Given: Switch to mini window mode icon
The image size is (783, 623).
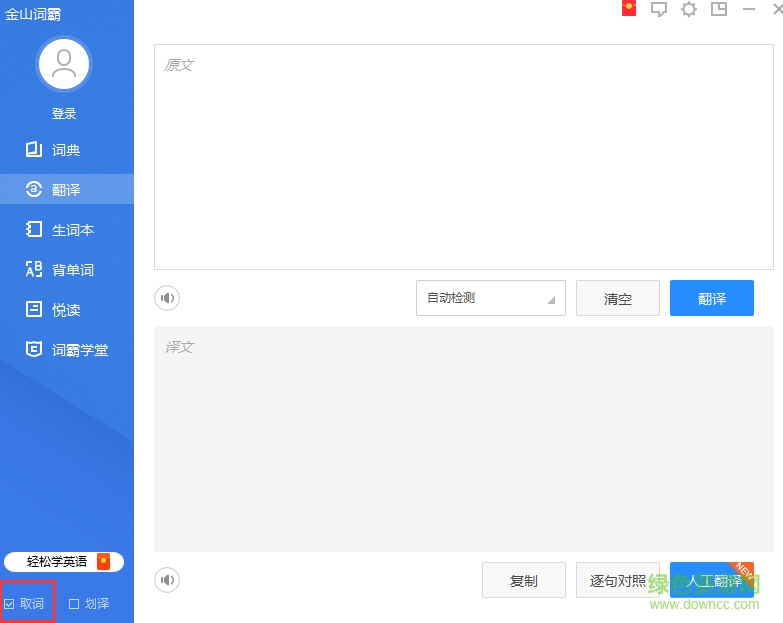Looking at the screenshot, I should click(x=719, y=9).
